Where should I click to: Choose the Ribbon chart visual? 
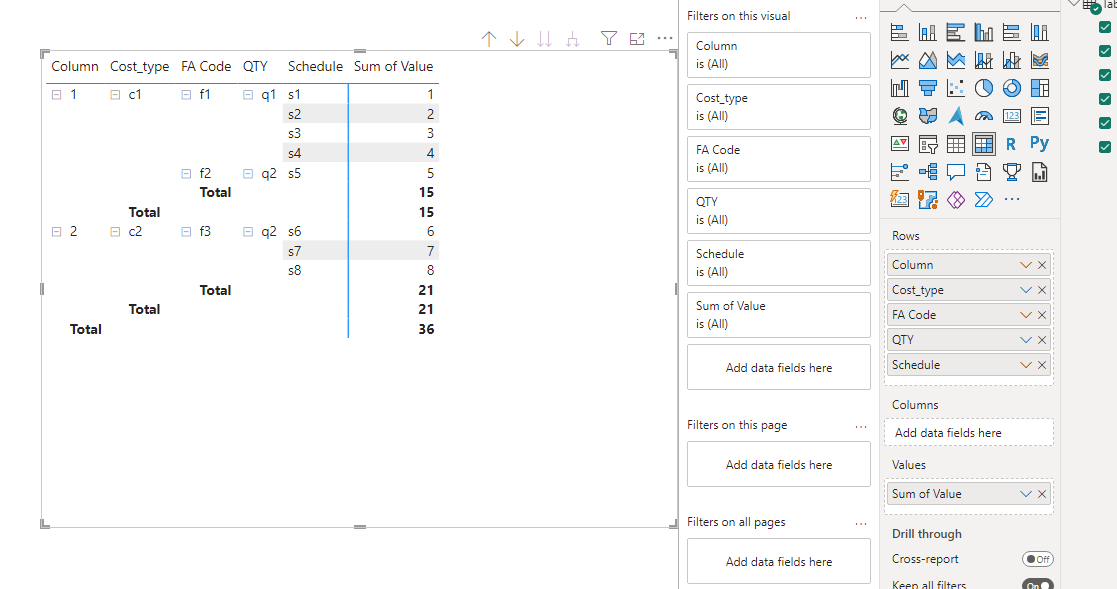pyautogui.click(x=1039, y=60)
